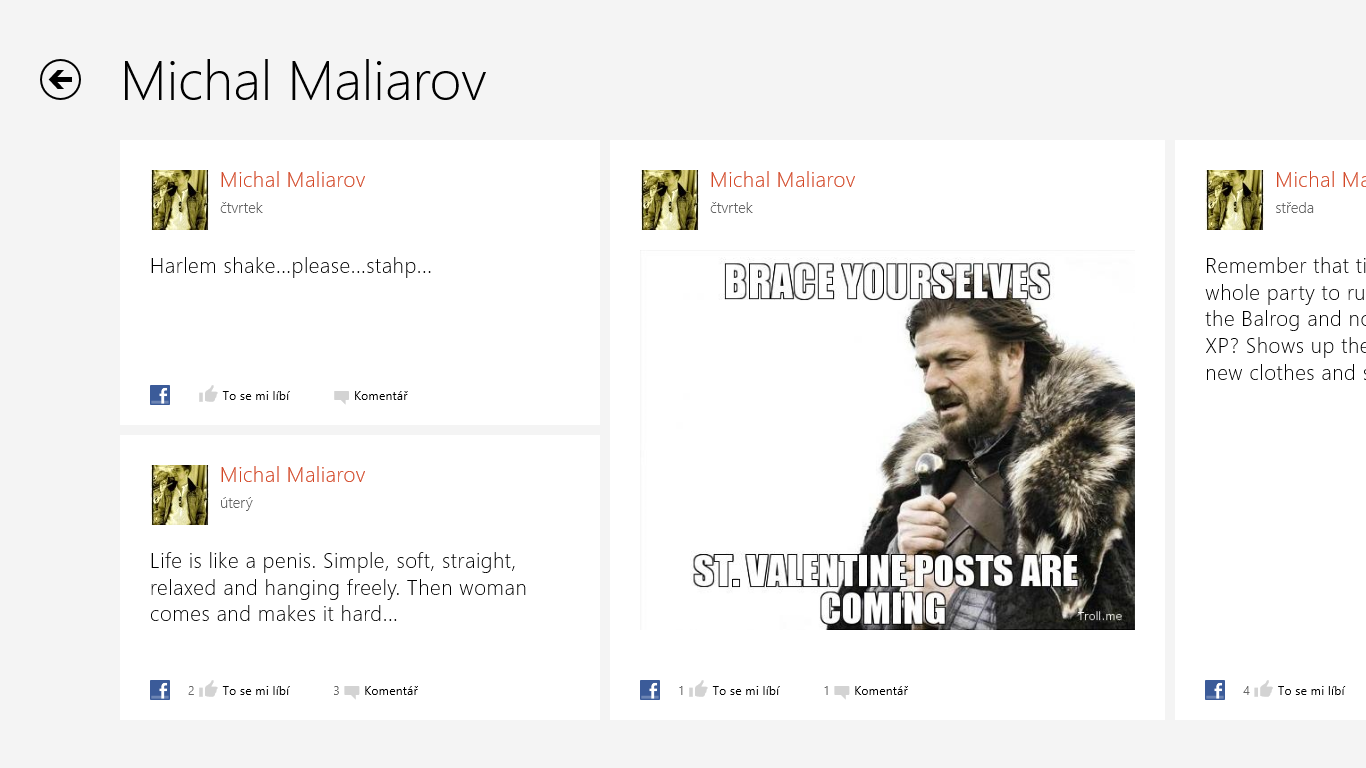Open Facebook icon under Brace Yourselves meme
Image resolution: width=1366 pixels, height=768 pixels.
point(650,690)
